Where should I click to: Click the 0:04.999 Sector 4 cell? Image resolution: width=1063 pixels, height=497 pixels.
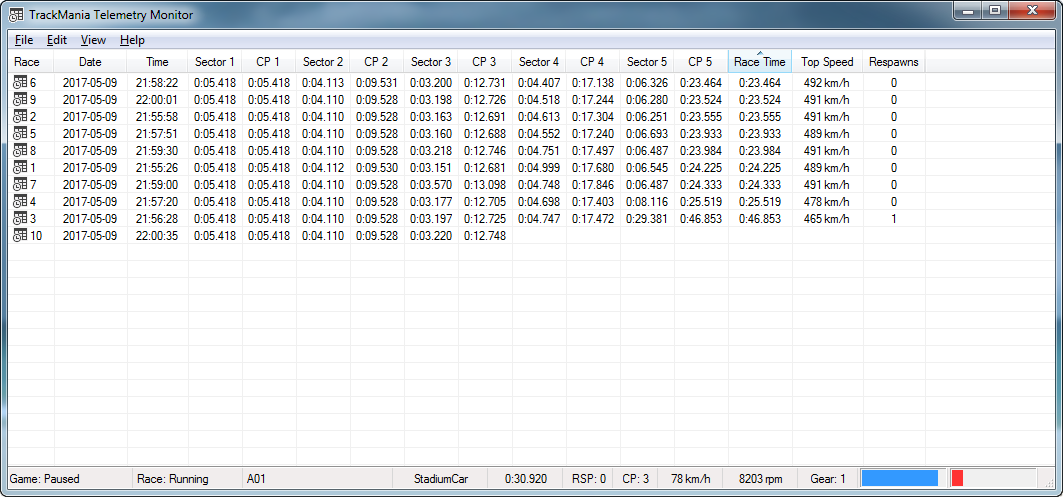pyautogui.click(x=539, y=167)
